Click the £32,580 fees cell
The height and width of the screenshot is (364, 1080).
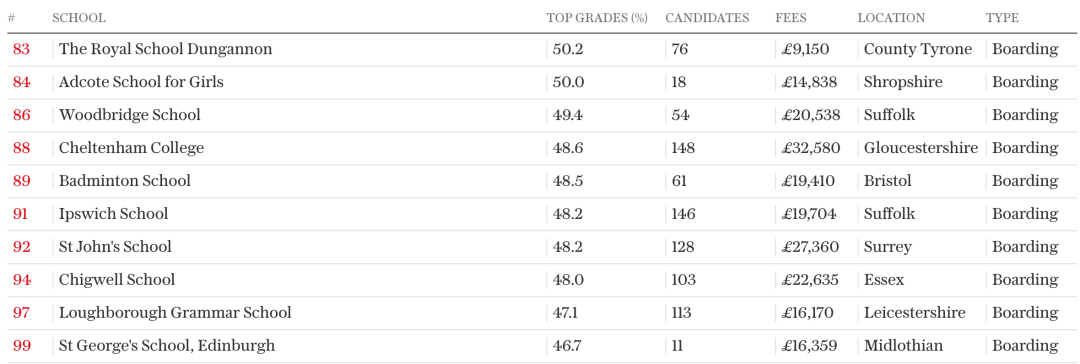point(811,148)
